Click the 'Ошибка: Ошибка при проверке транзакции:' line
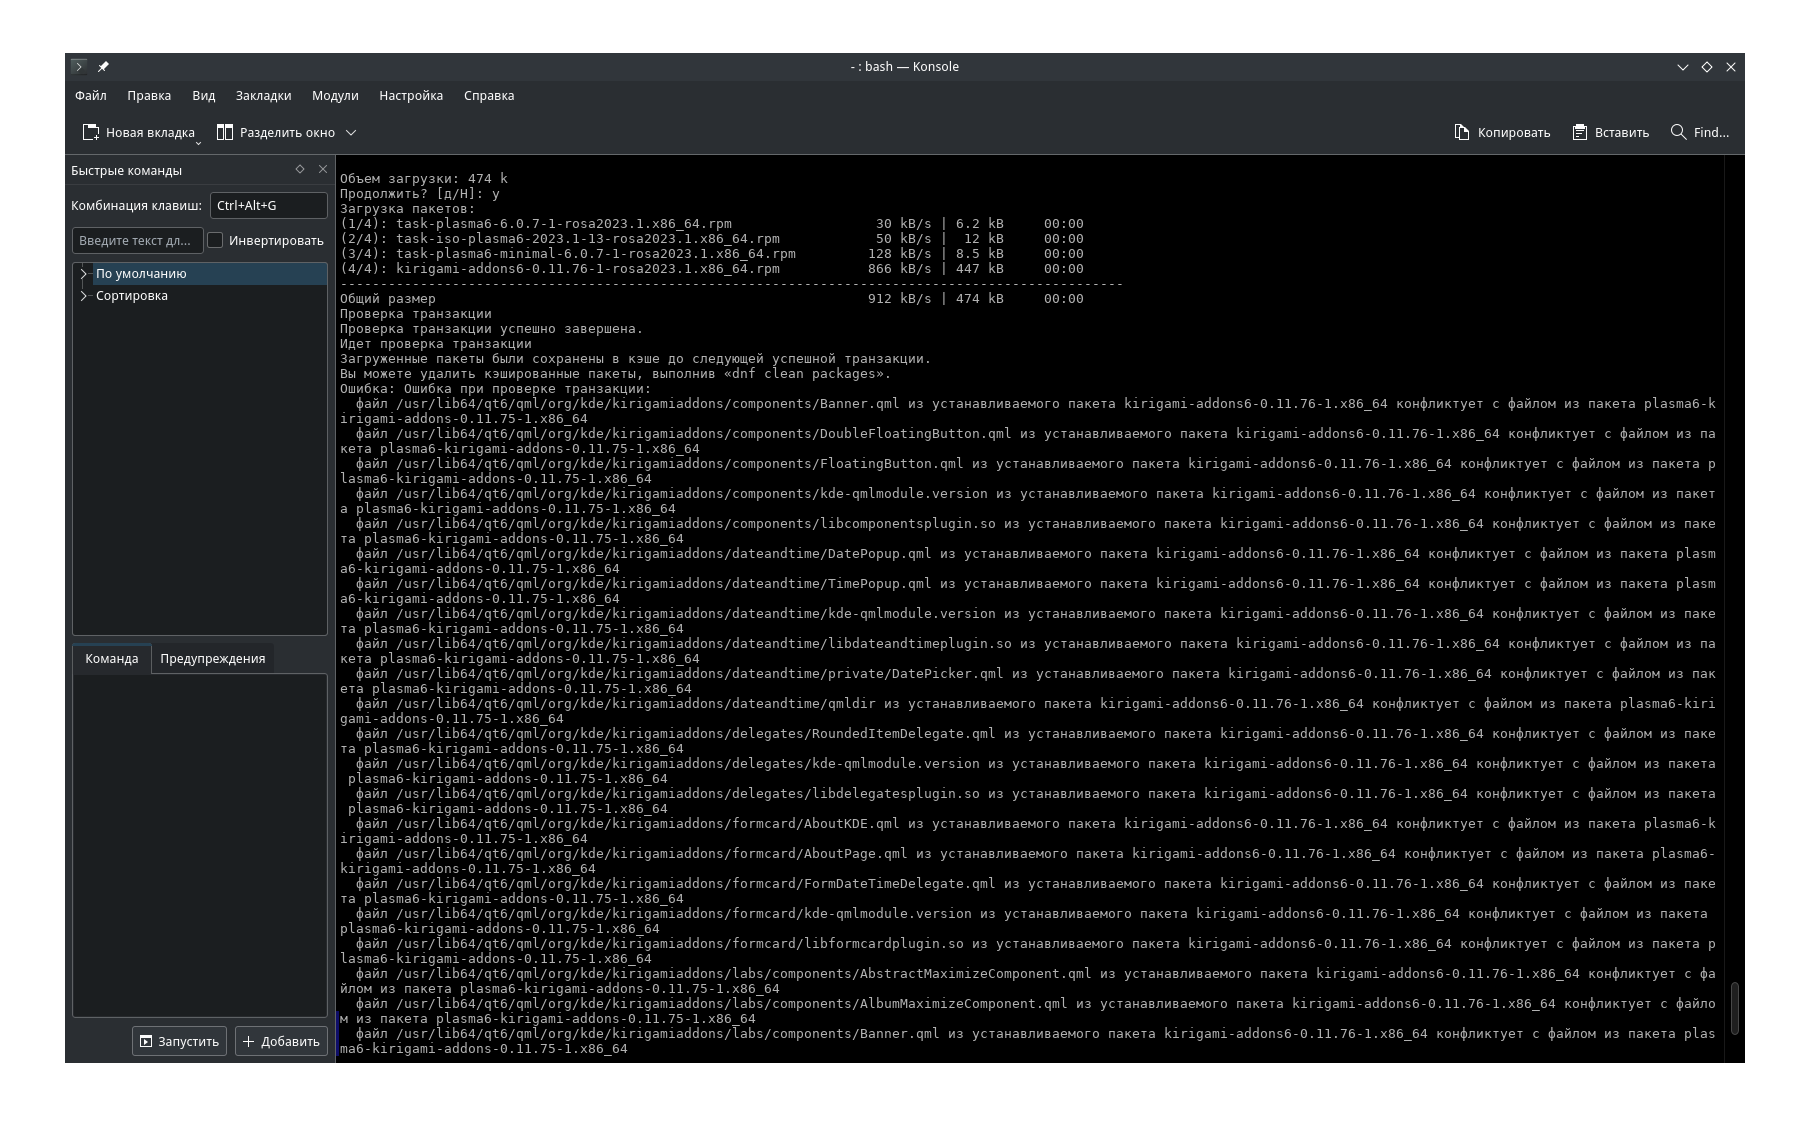 496,389
